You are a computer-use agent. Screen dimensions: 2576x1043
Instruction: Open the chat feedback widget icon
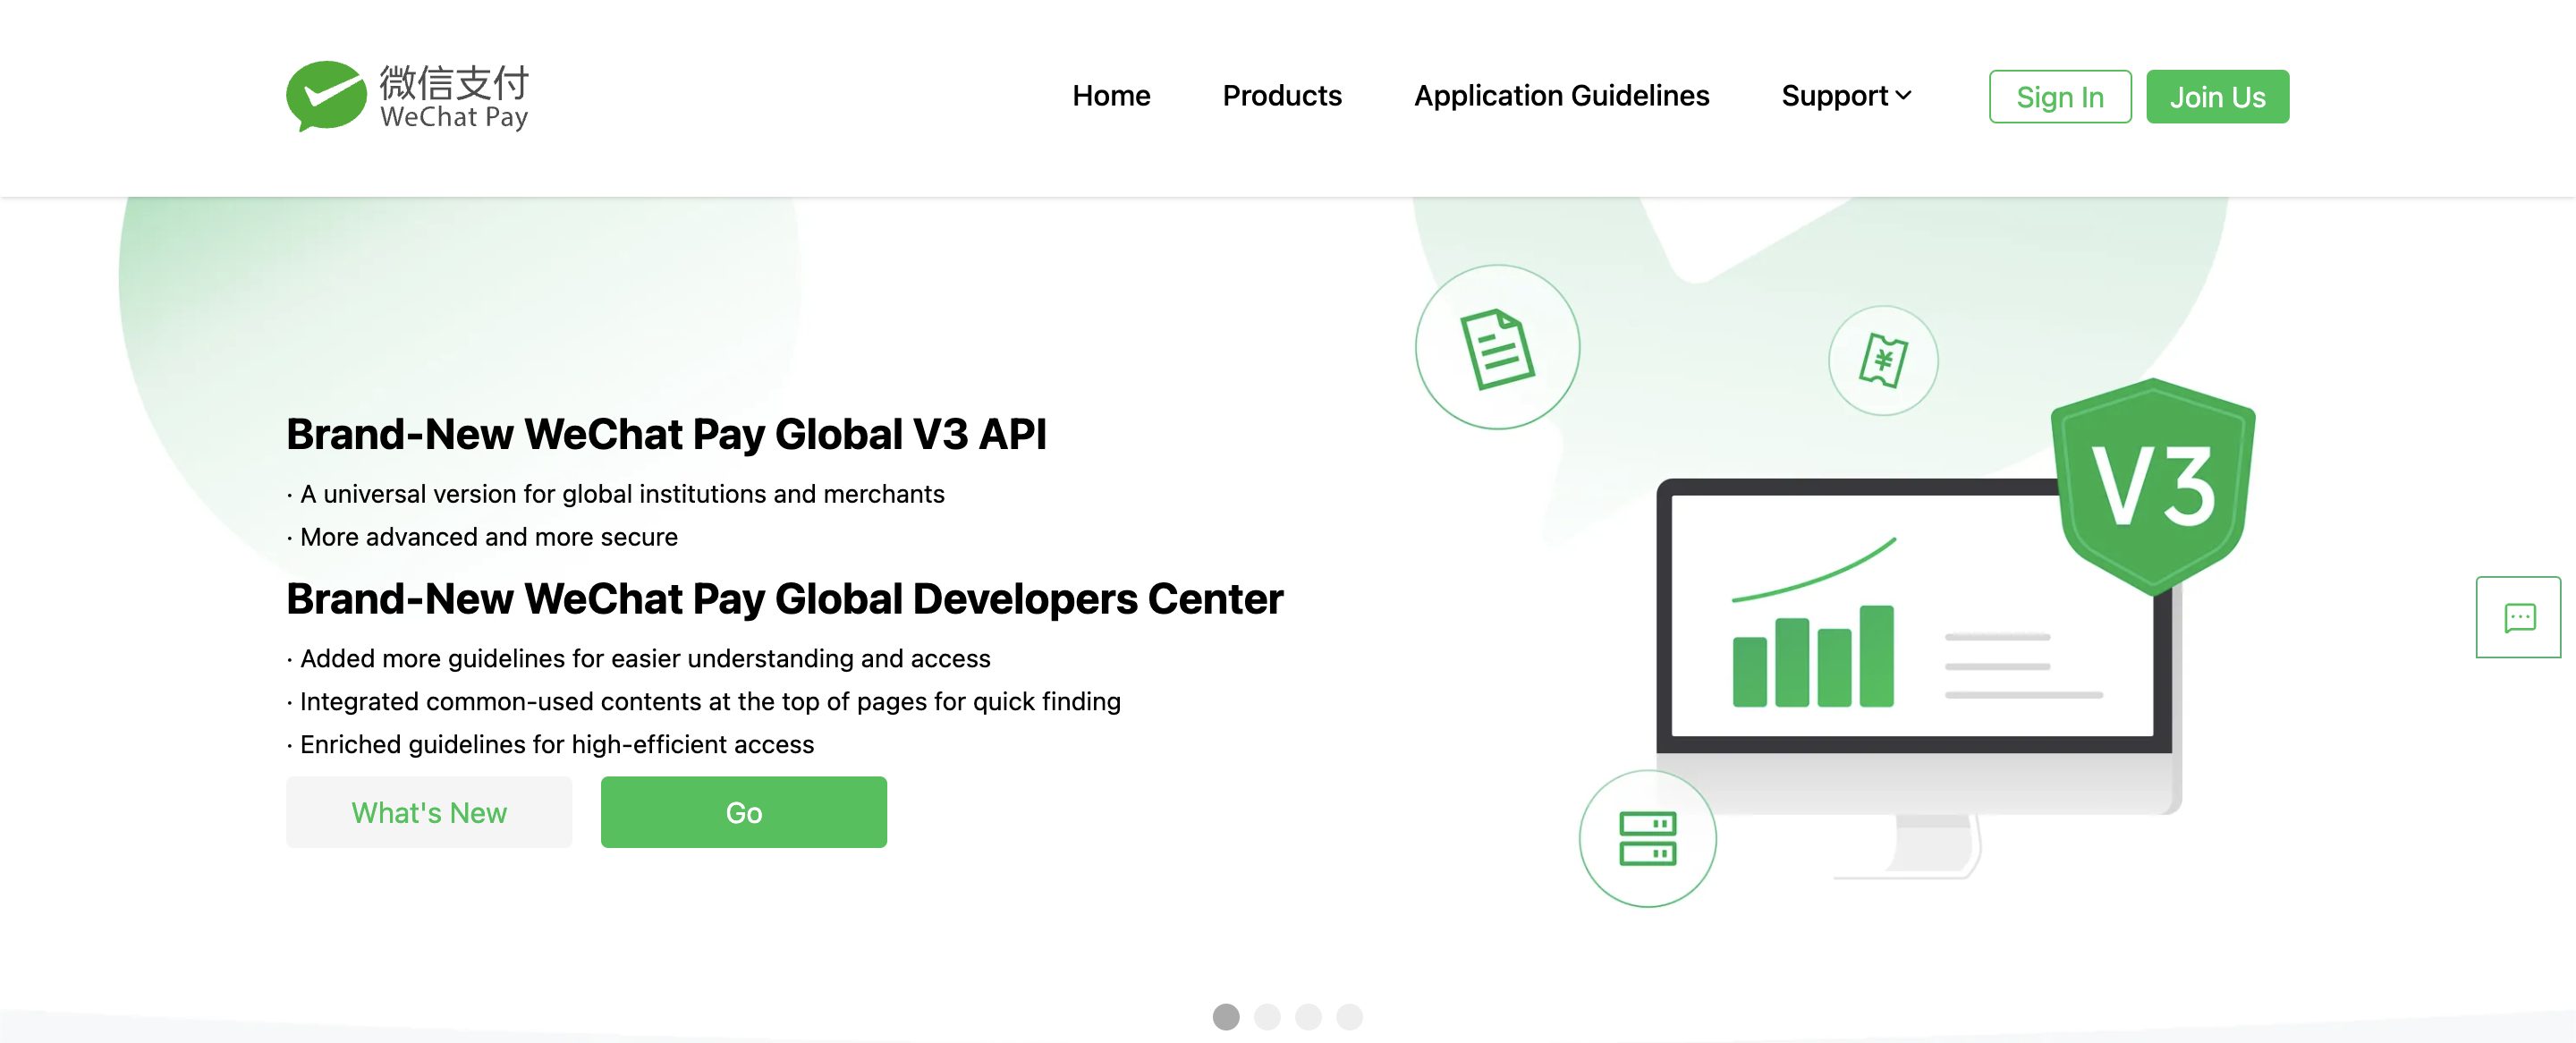(x=2519, y=617)
